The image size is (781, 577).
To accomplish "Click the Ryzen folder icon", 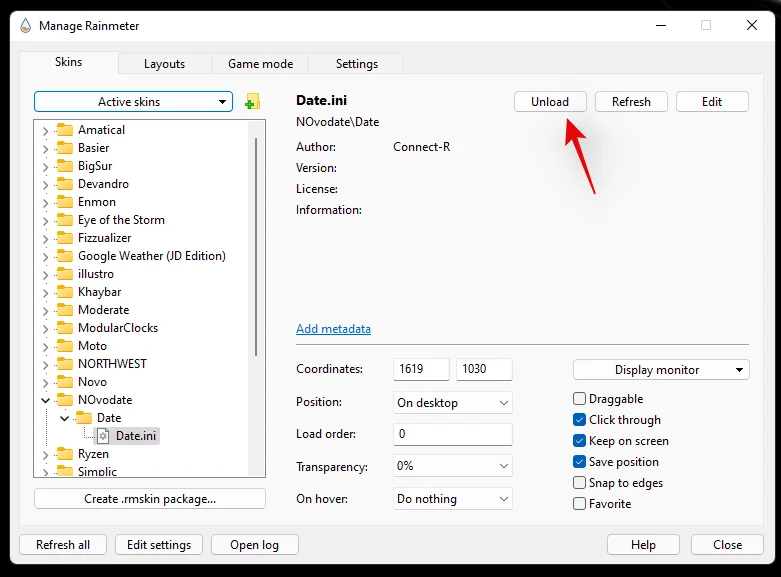I will click(x=64, y=454).
